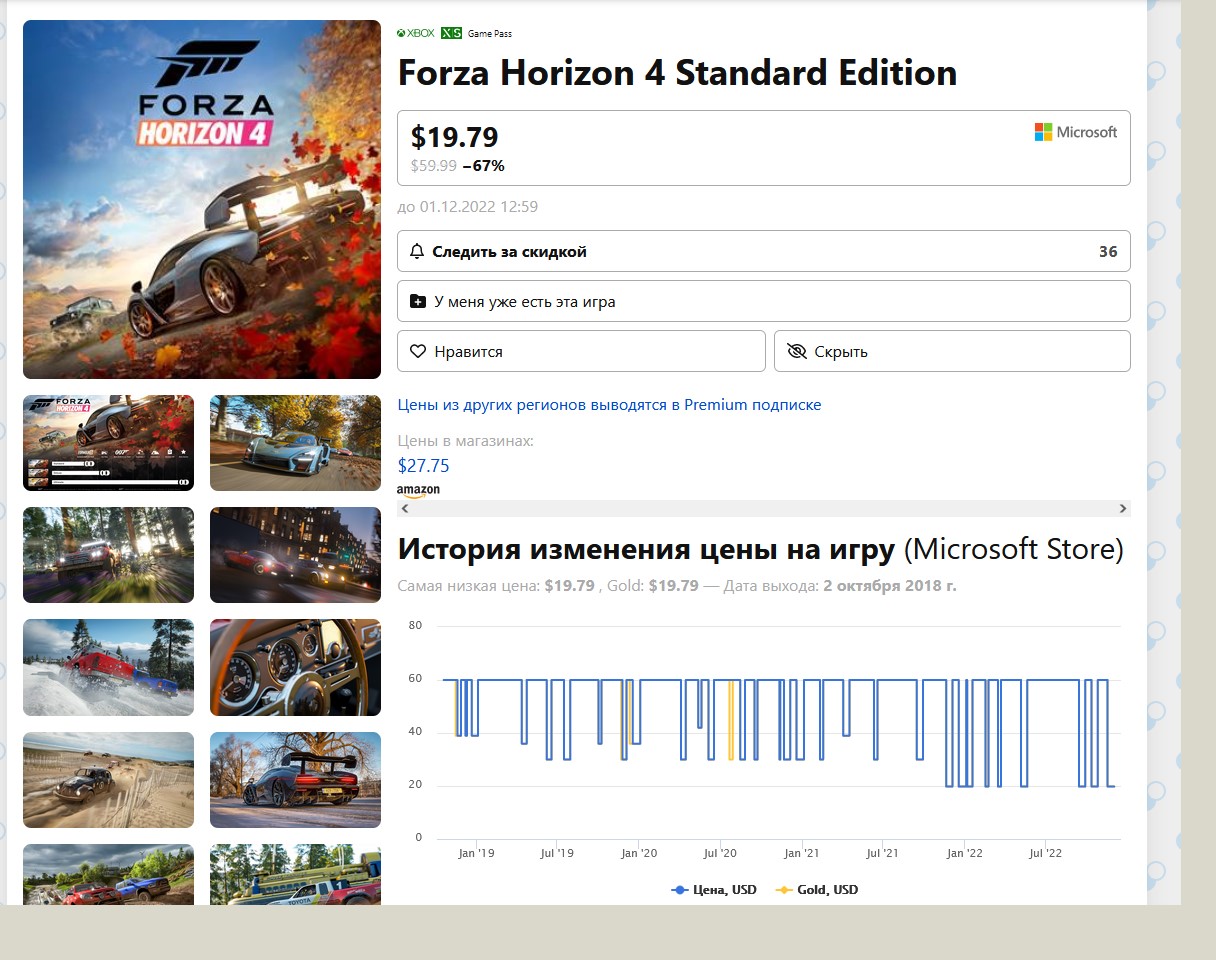Open the $27.75 Amazon price link
The height and width of the screenshot is (960, 1216).
tap(424, 465)
